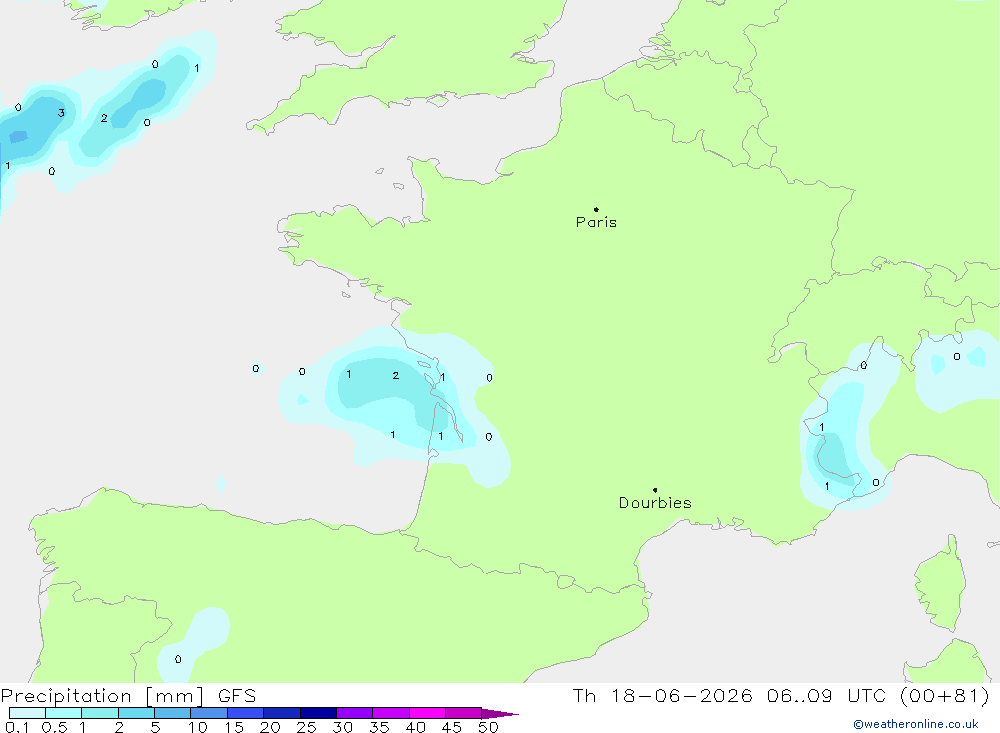Click the date text '18-06-2026'
This screenshot has width=1000, height=733.
click(x=682, y=695)
